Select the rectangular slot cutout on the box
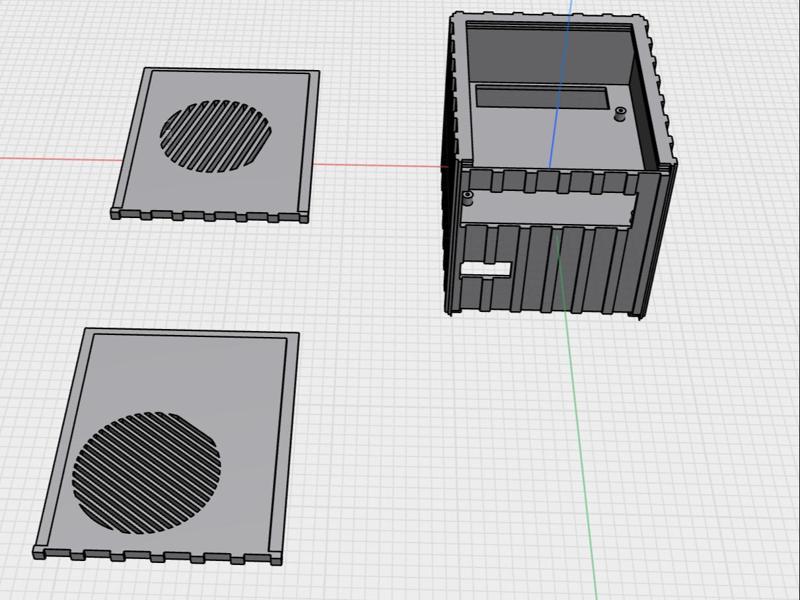 485,267
